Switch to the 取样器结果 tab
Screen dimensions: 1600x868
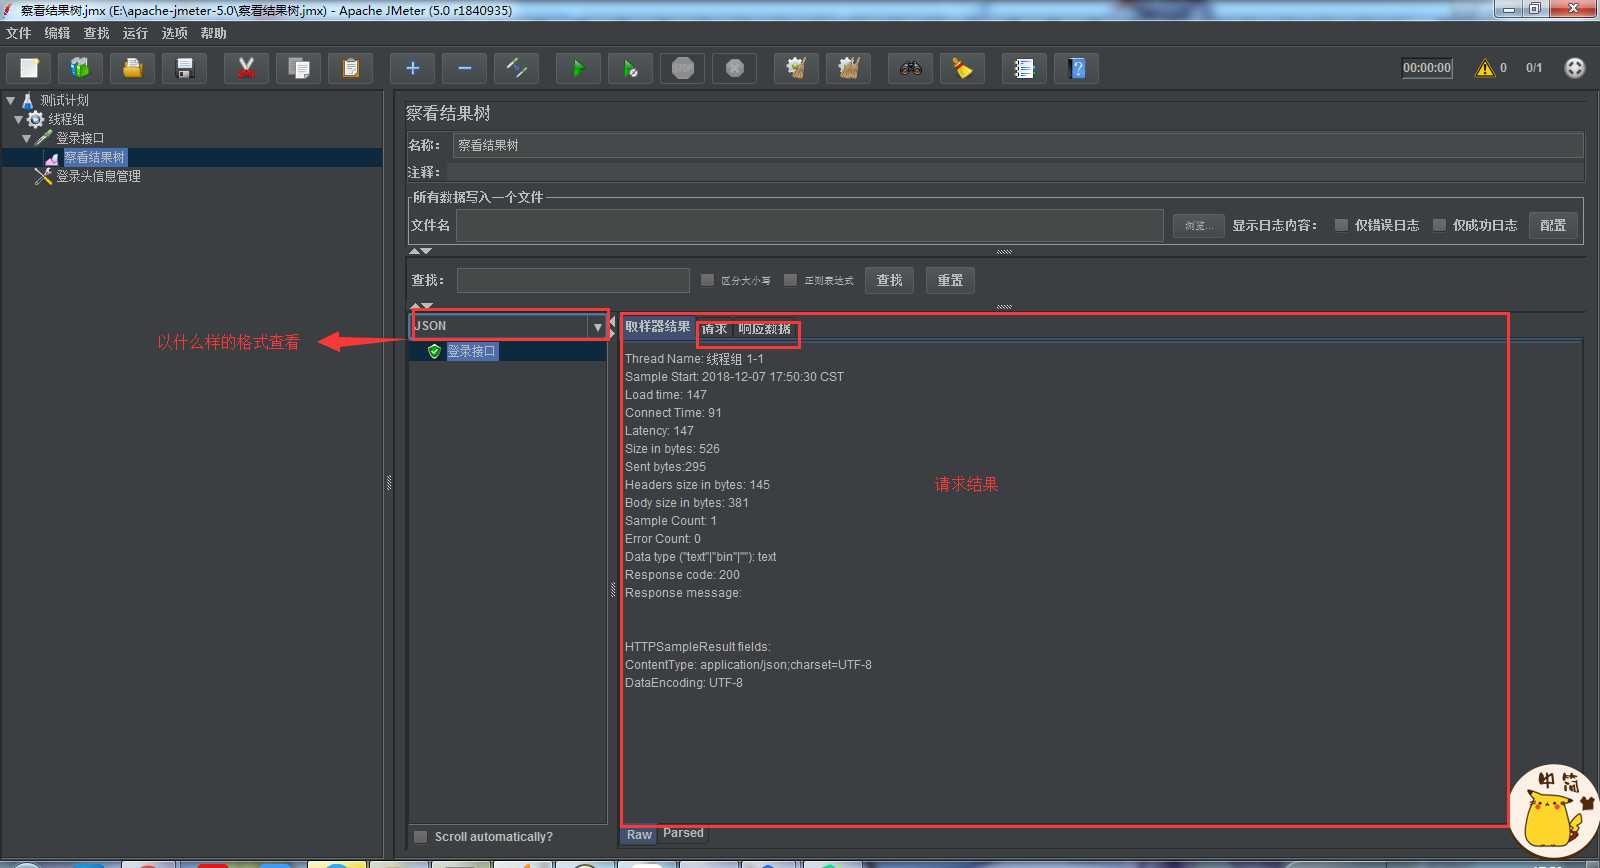(658, 327)
